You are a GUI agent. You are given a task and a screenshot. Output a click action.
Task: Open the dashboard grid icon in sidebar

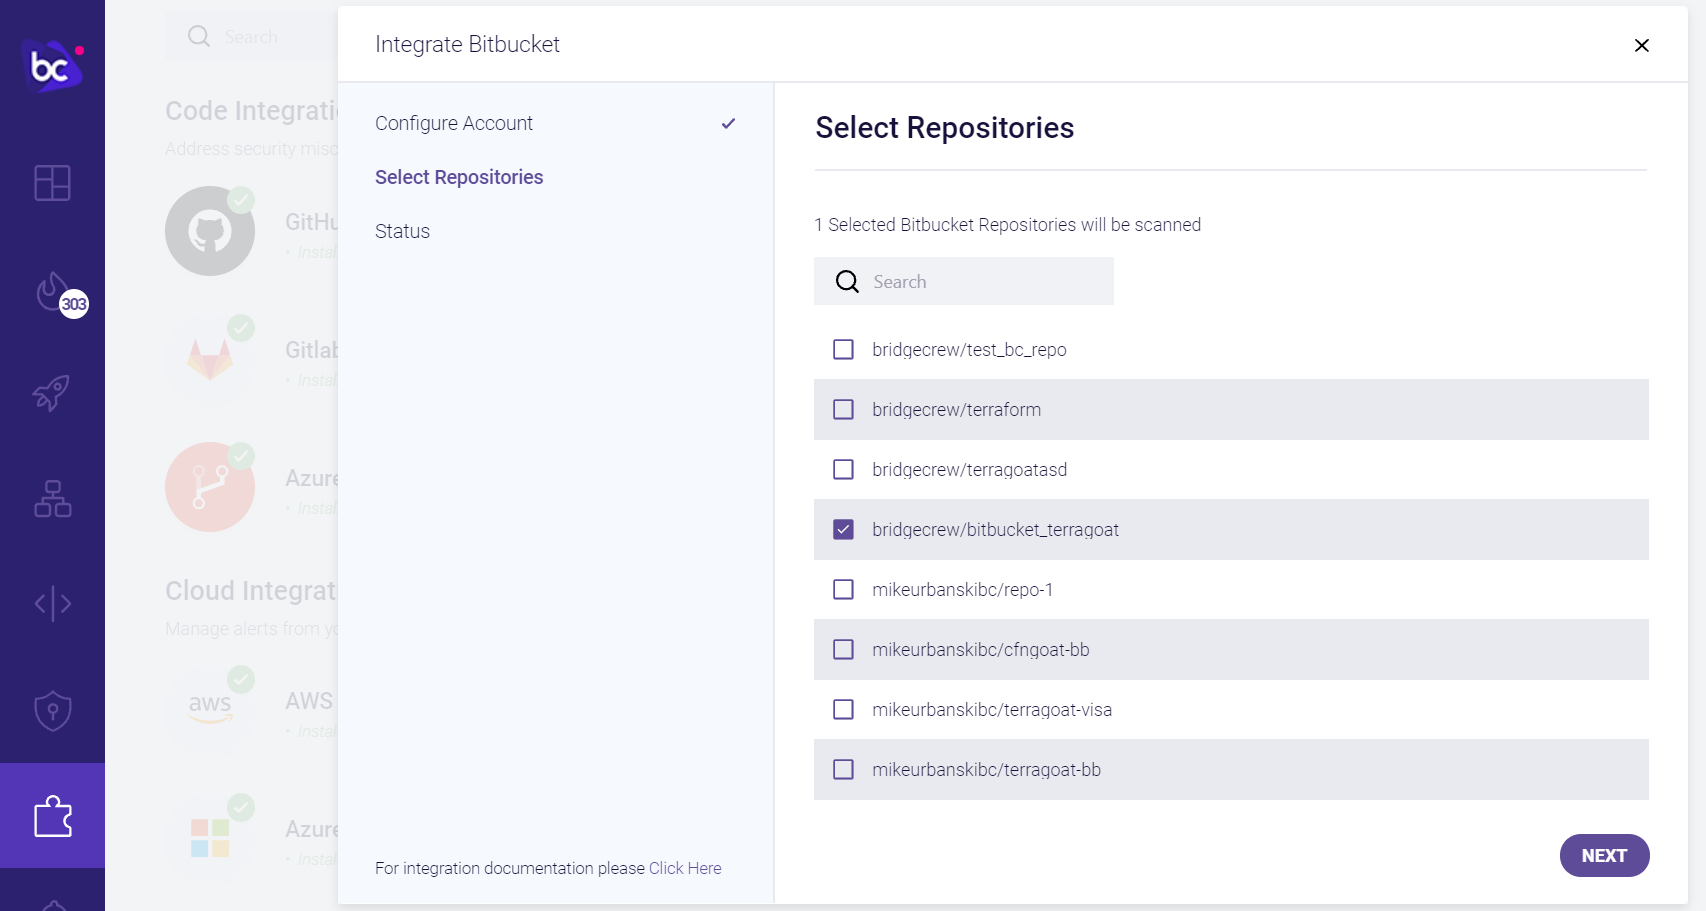point(52,183)
